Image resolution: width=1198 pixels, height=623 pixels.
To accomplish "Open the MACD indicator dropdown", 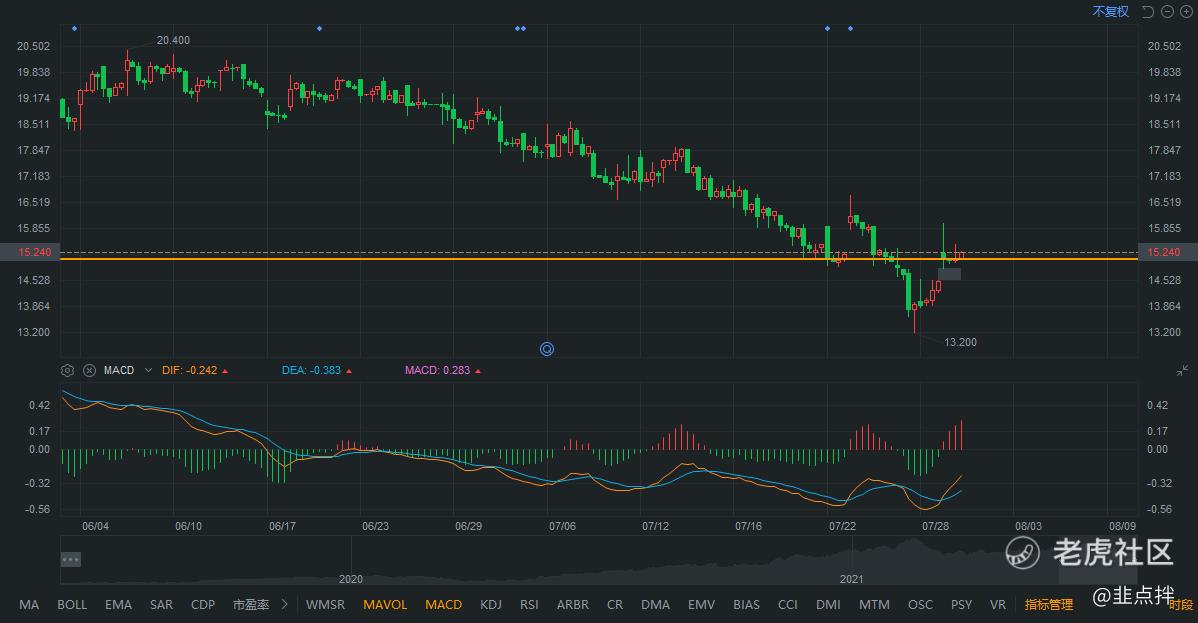I will [149, 370].
